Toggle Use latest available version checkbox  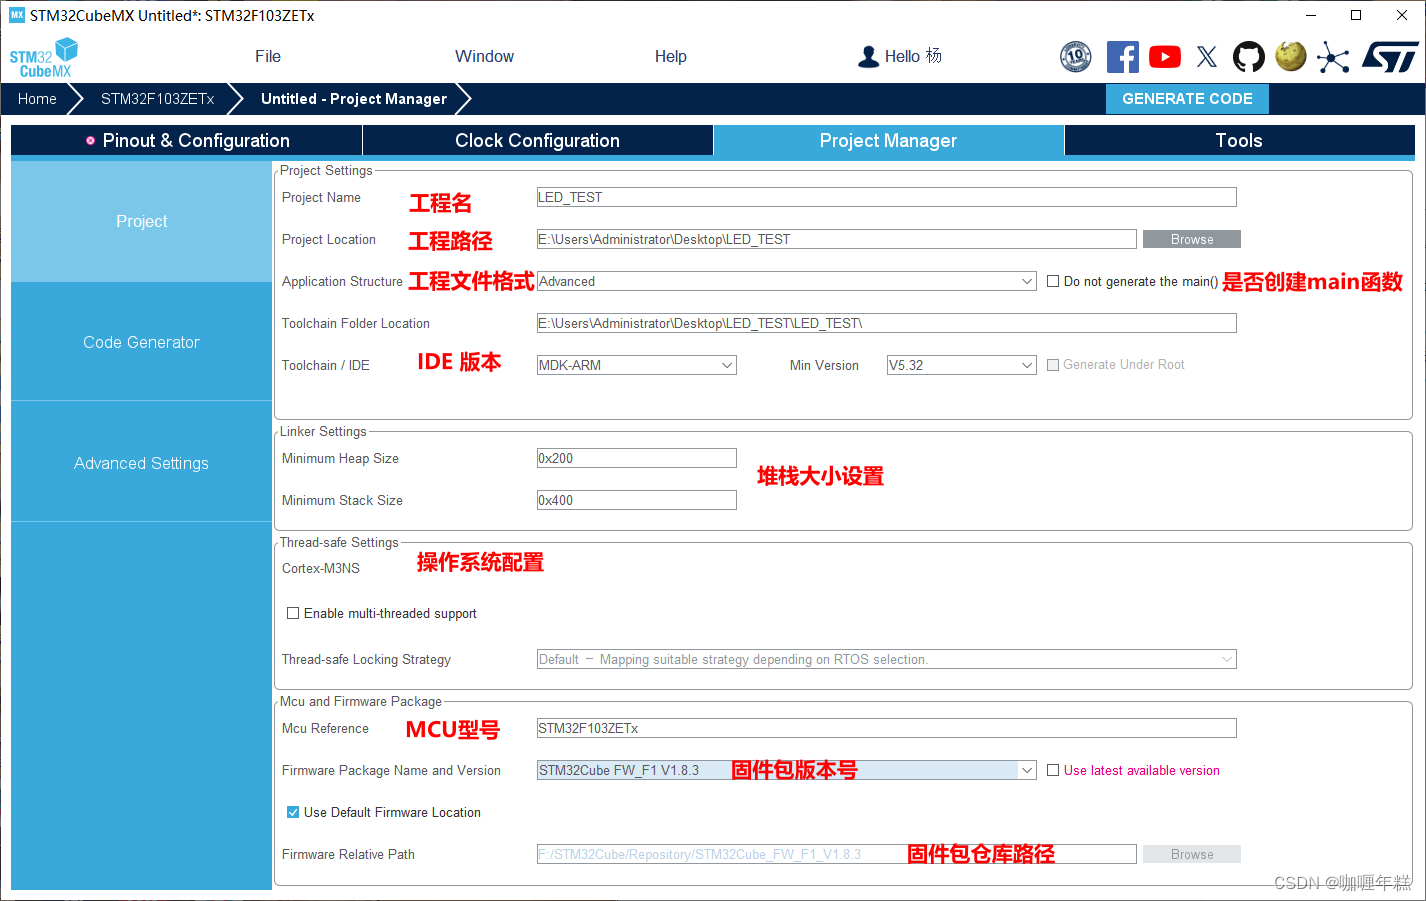click(x=1053, y=770)
